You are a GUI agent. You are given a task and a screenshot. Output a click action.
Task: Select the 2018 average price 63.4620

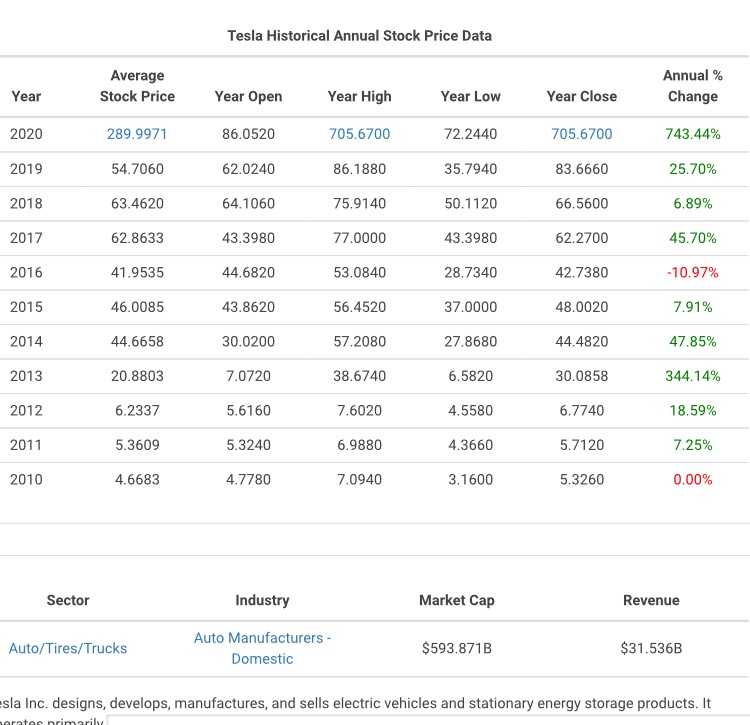coord(137,203)
